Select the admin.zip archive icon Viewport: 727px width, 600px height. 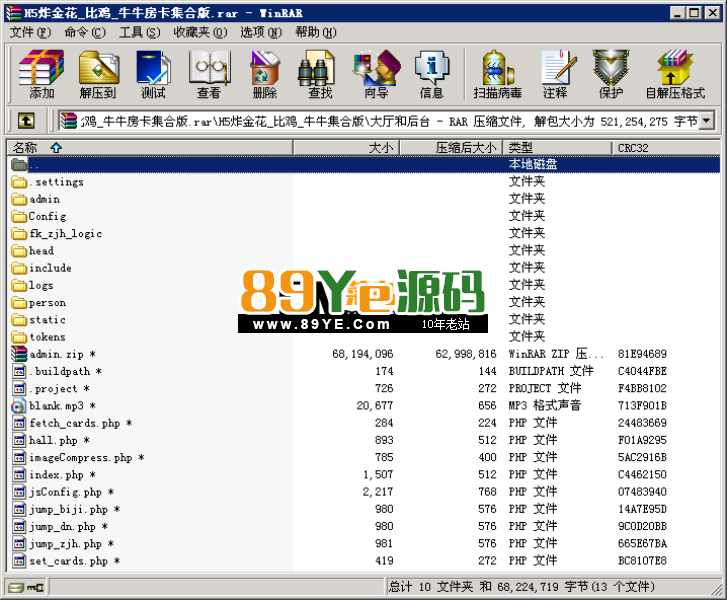pos(19,354)
